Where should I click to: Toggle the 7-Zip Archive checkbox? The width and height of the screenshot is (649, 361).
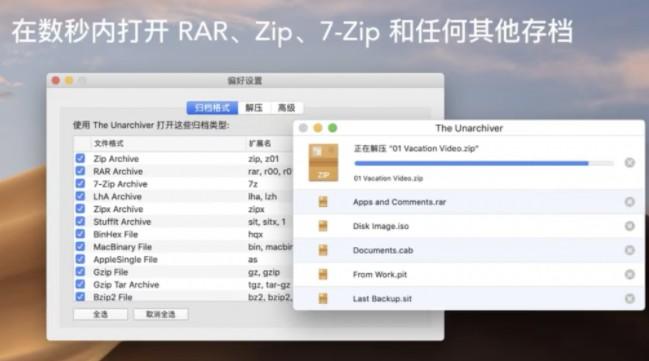pyautogui.click(x=80, y=183)
